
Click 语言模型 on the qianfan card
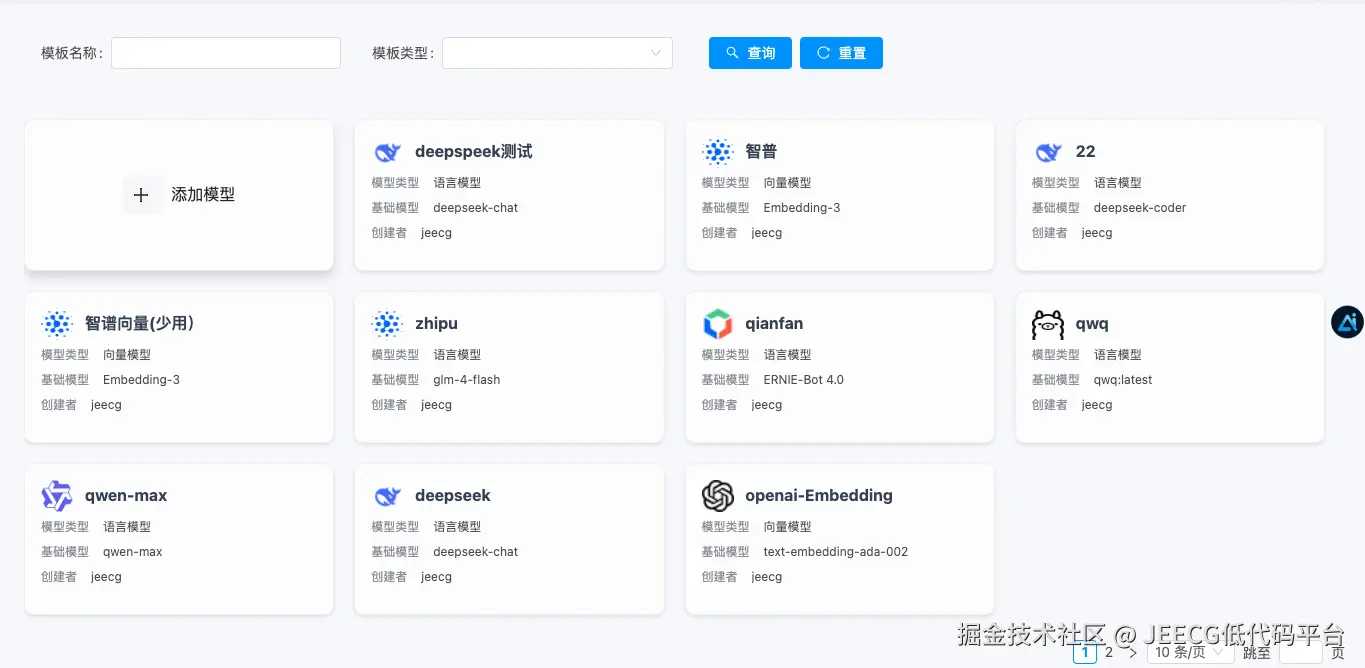pyautogui.click(x=787, y=355)
